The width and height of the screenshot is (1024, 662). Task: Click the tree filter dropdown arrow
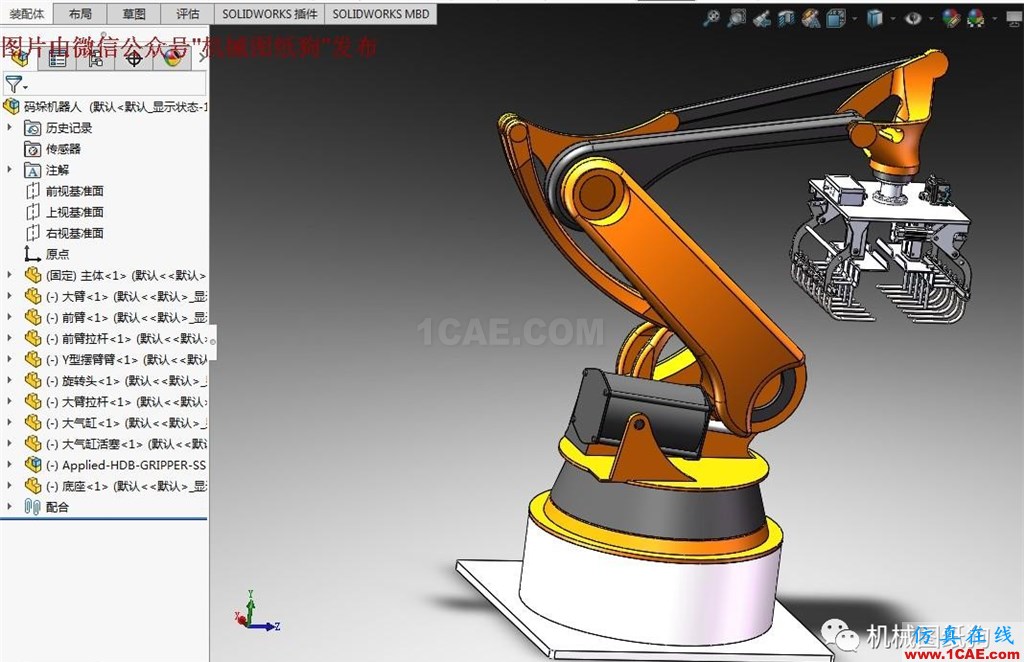25,87
